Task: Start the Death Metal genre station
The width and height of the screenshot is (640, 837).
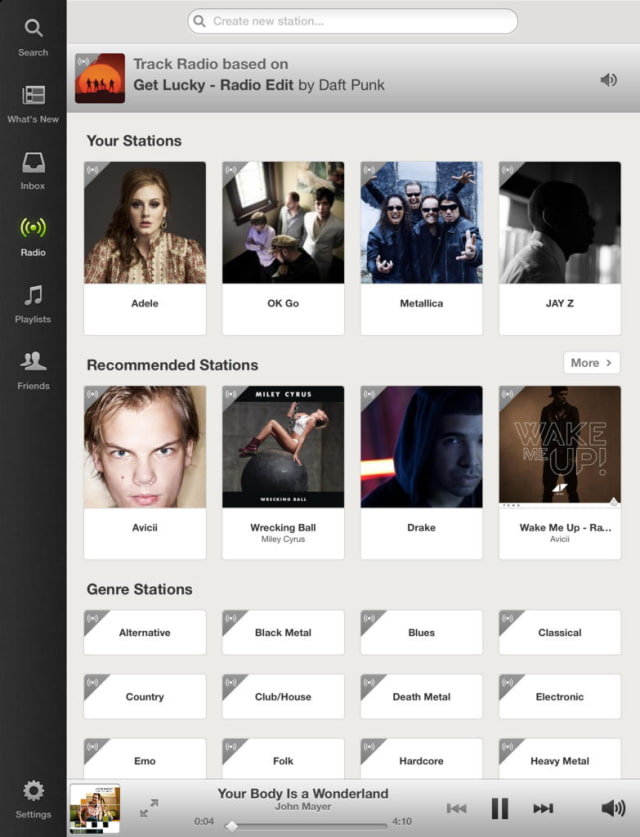Action: click(421, 697)
